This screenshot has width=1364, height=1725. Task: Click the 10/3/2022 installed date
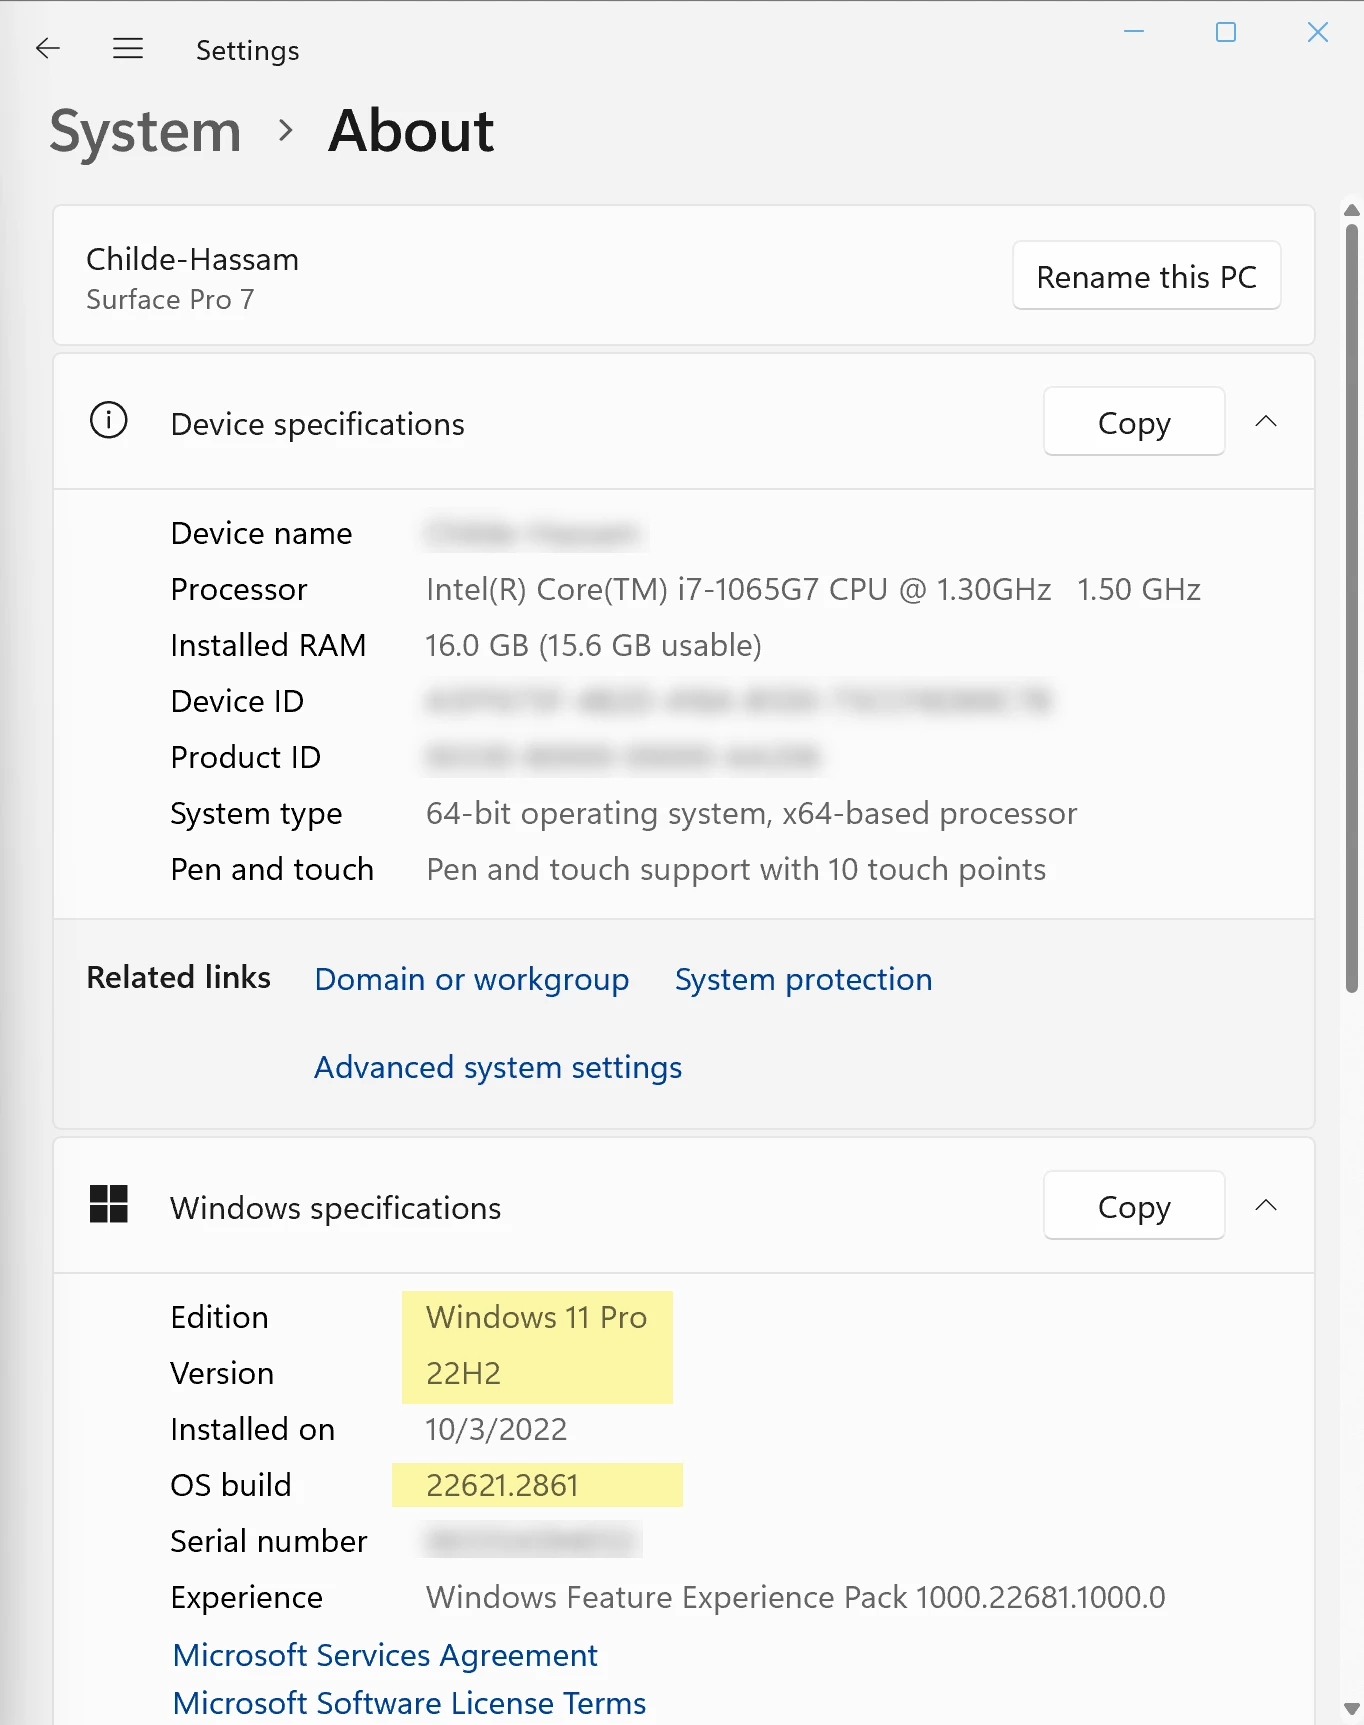[496, 1429]
